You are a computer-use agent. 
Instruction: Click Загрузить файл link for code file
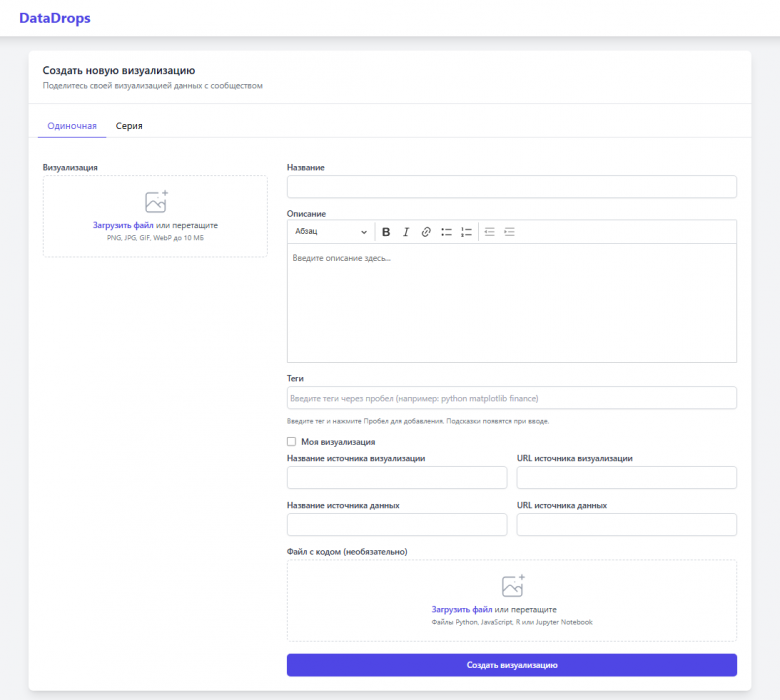[x=462, y=609]
